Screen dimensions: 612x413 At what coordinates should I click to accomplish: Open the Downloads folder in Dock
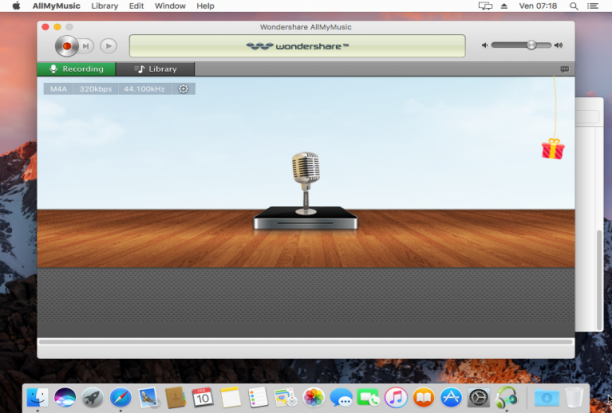coord(546,398)
